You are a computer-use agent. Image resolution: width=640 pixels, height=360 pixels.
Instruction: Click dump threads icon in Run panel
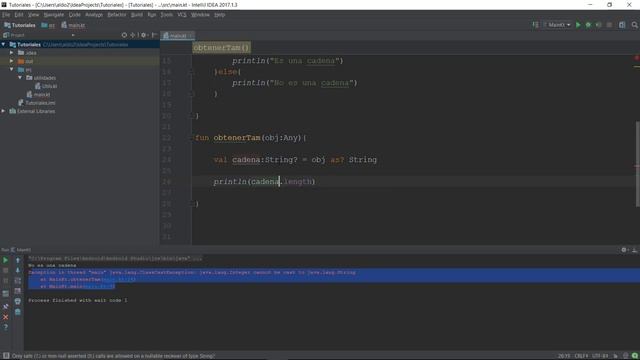click(x=6, y=294)
